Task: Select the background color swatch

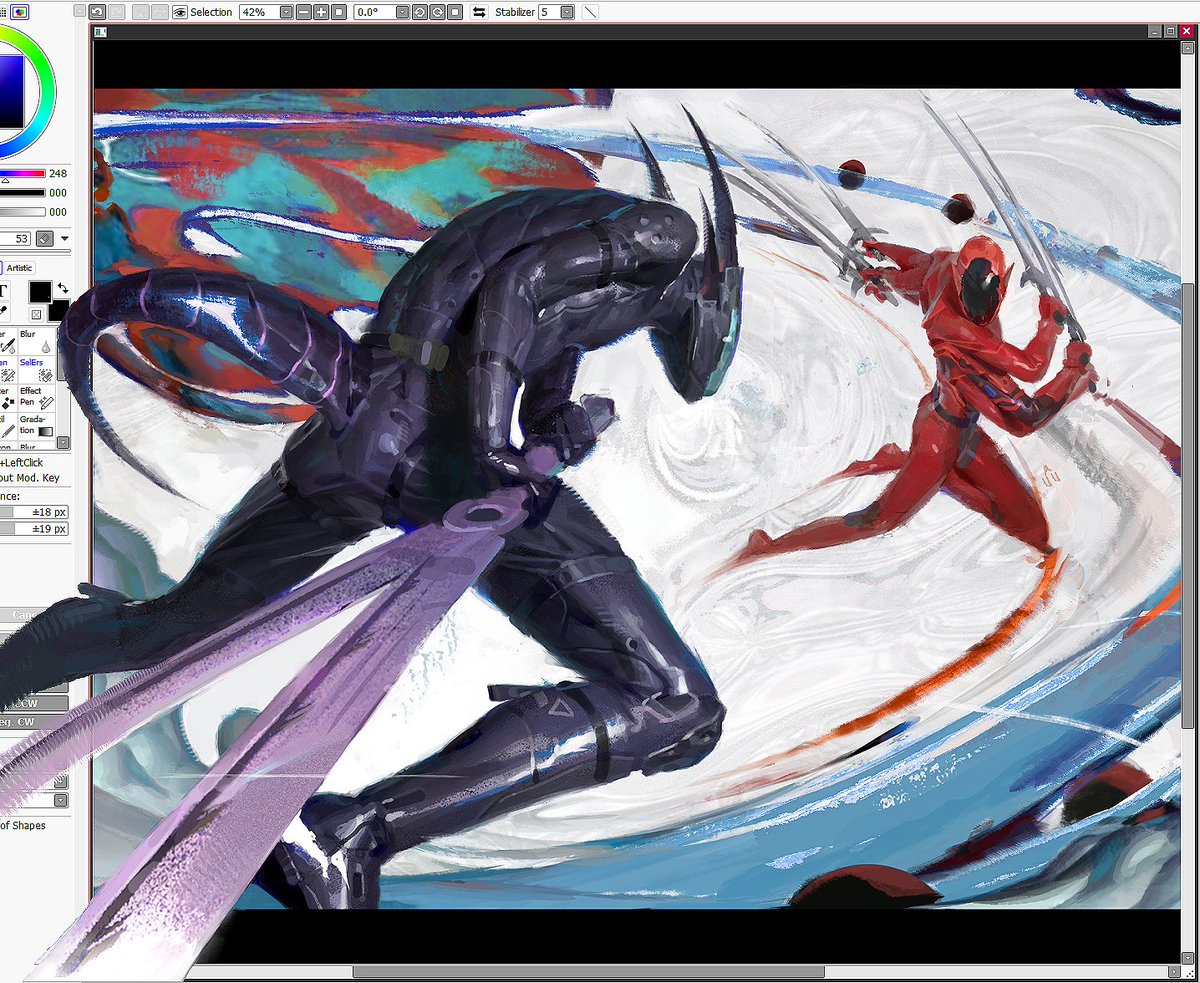Action: coord(60,312)
